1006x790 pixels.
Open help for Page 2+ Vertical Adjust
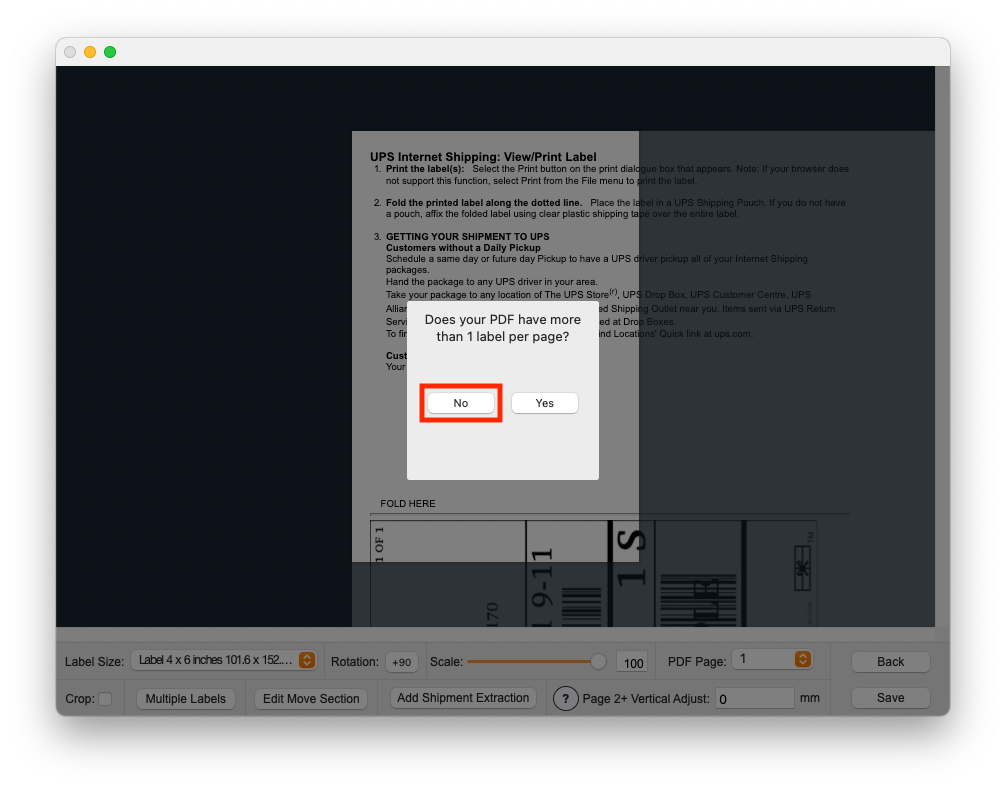(x=565, y=699)
